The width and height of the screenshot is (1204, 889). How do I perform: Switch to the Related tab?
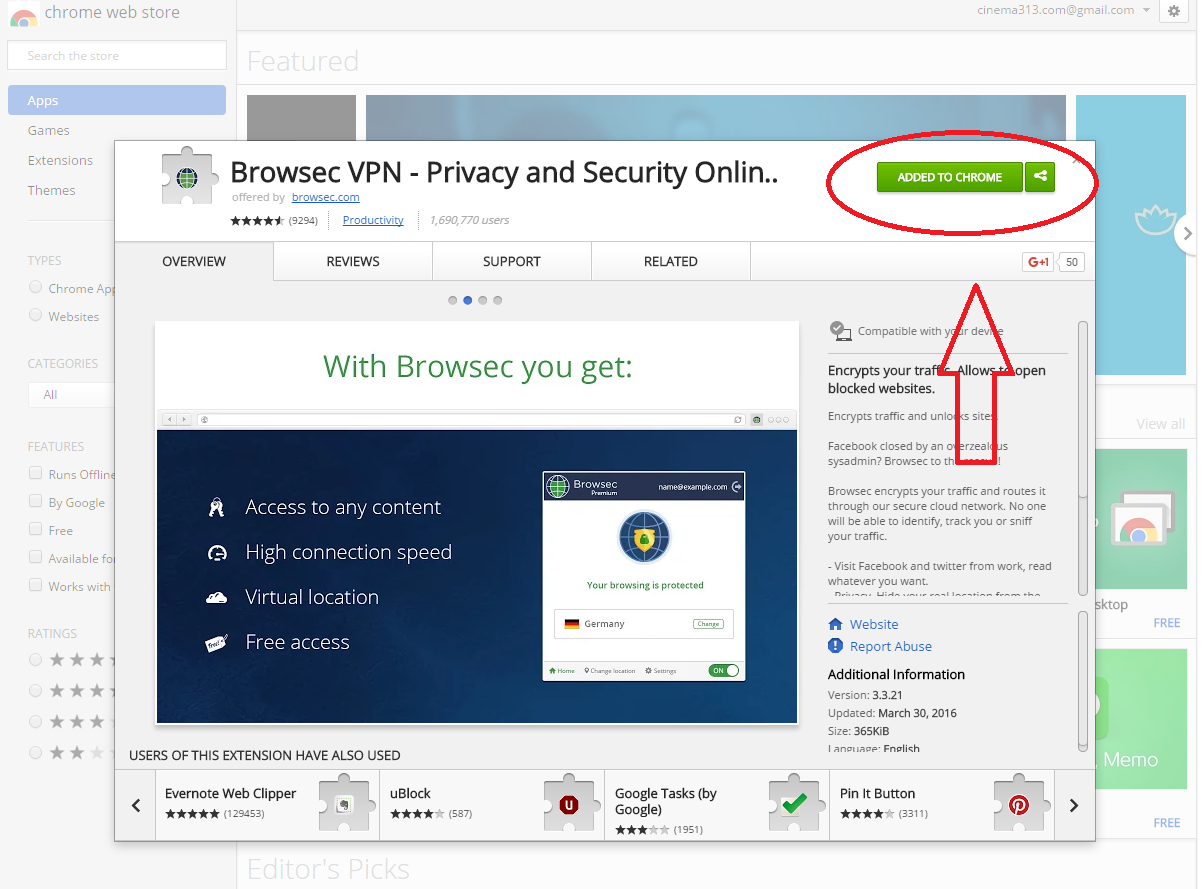pyautogui.click(x=671, y=261)
